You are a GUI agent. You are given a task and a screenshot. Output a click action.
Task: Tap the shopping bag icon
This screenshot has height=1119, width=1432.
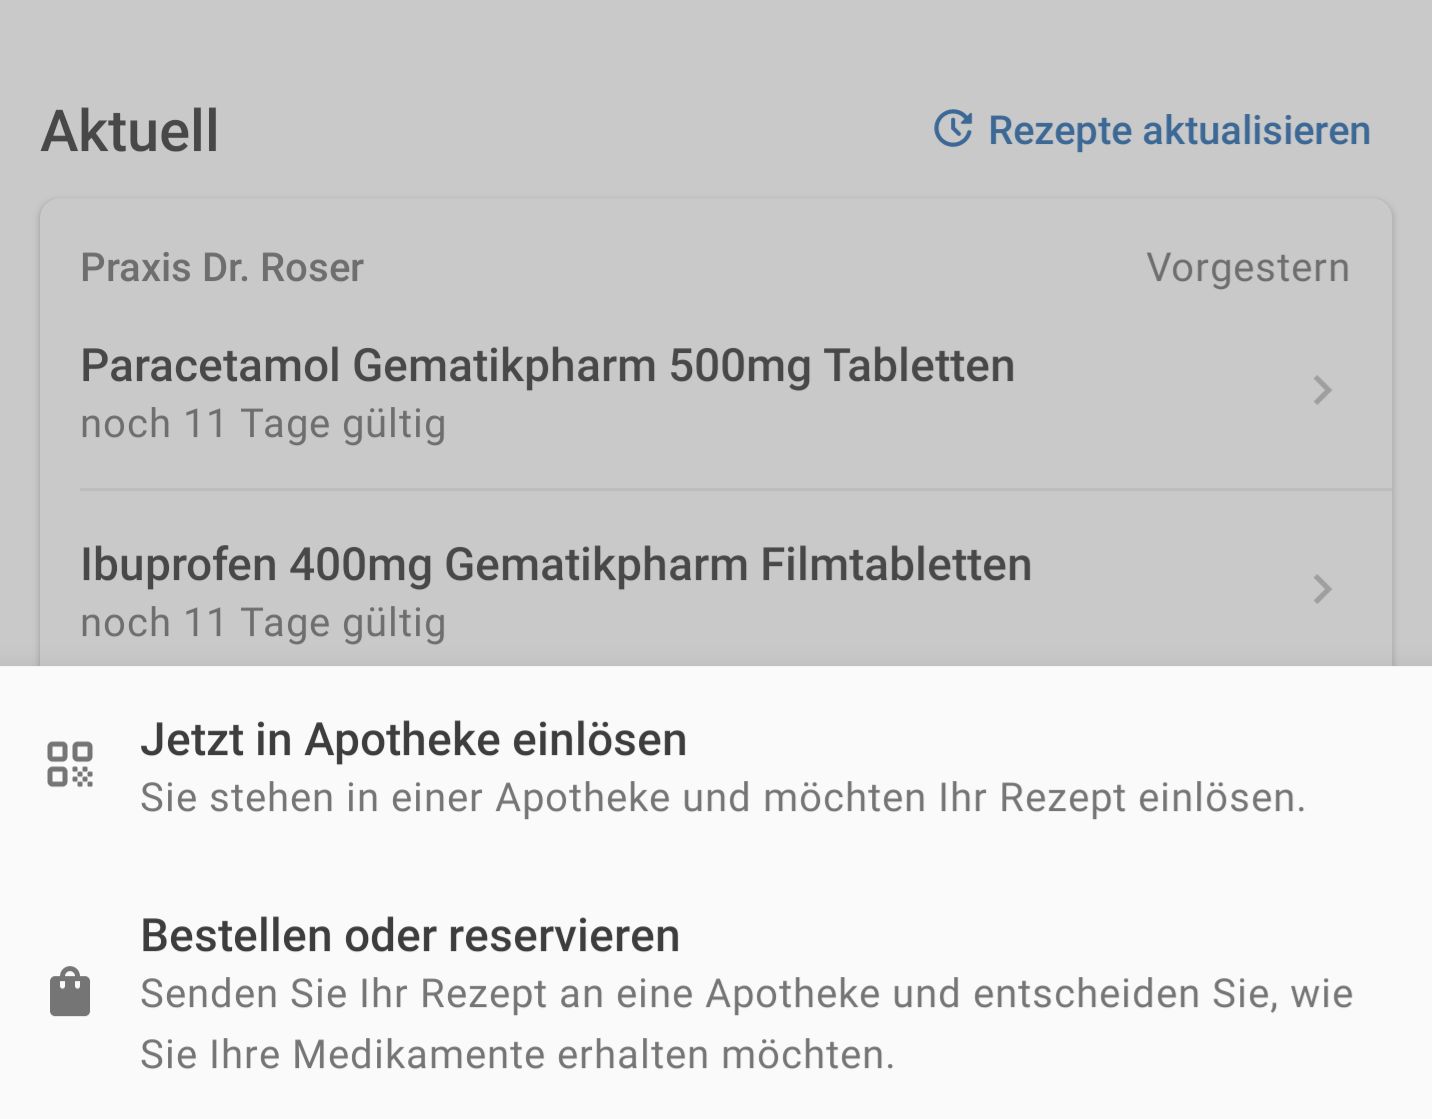pos(70,992)
